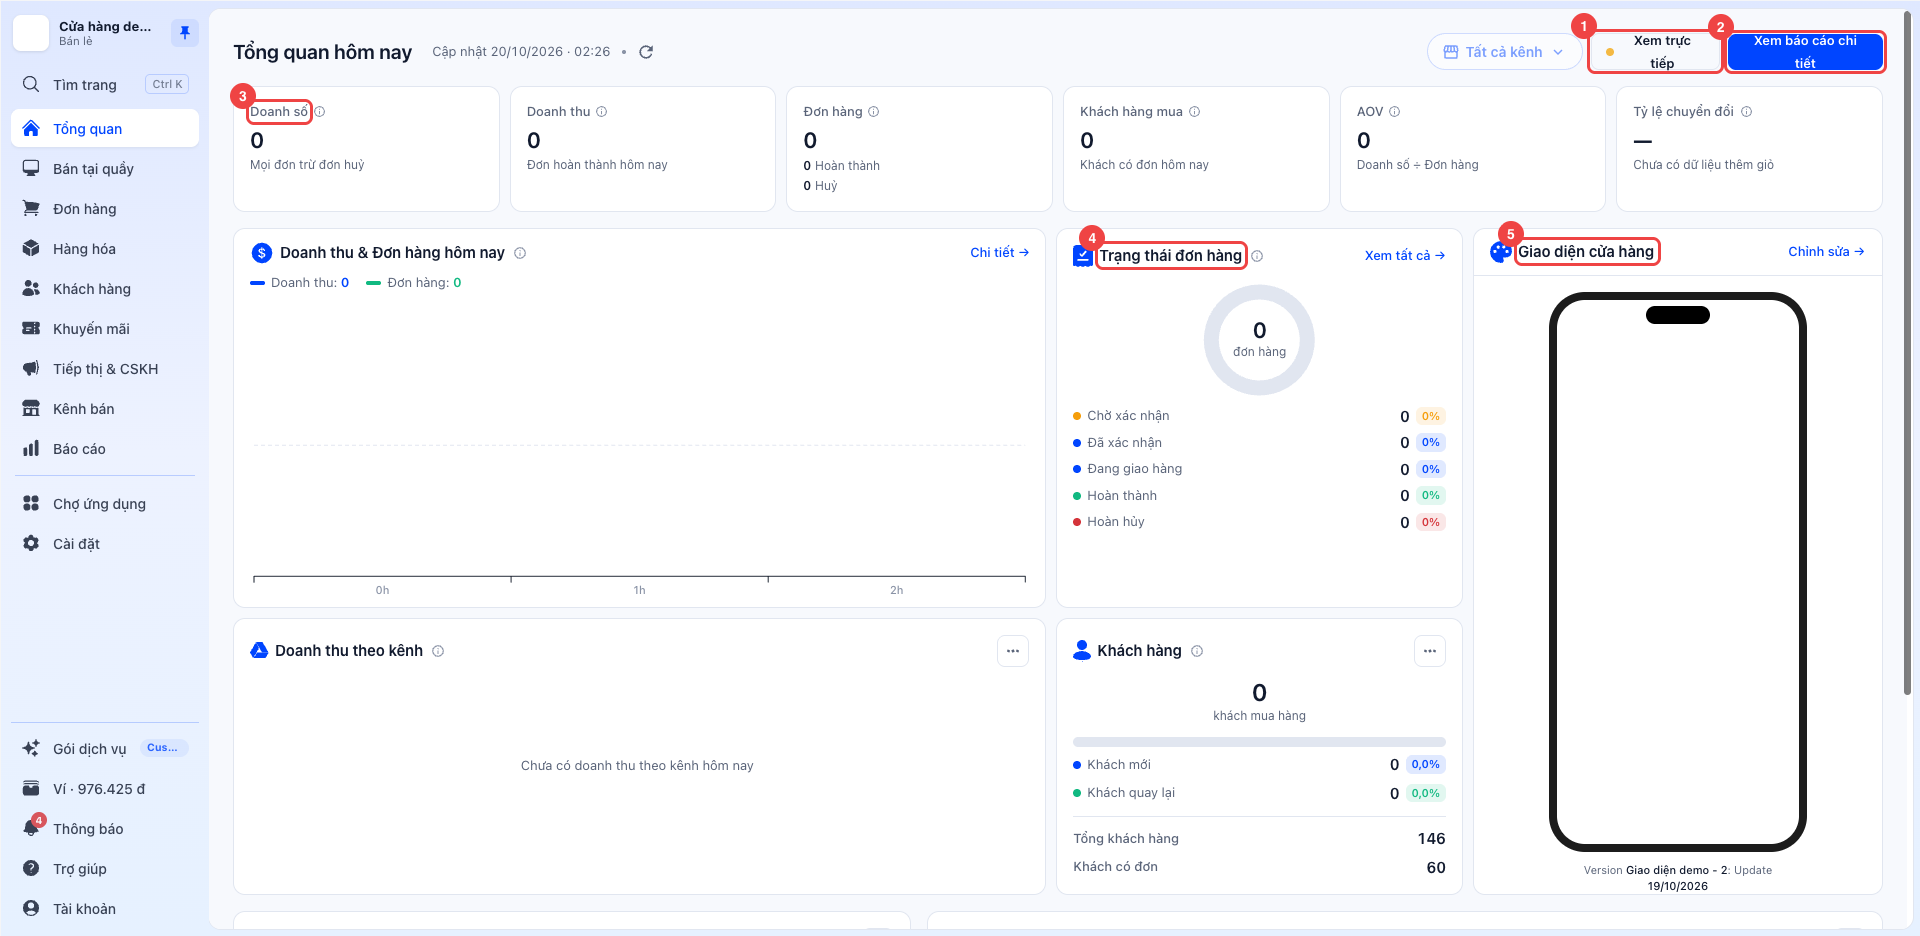Screen dimensions: 1920x936
Task: Go to Bán tại quầy
Action: (x=105, y=169)
